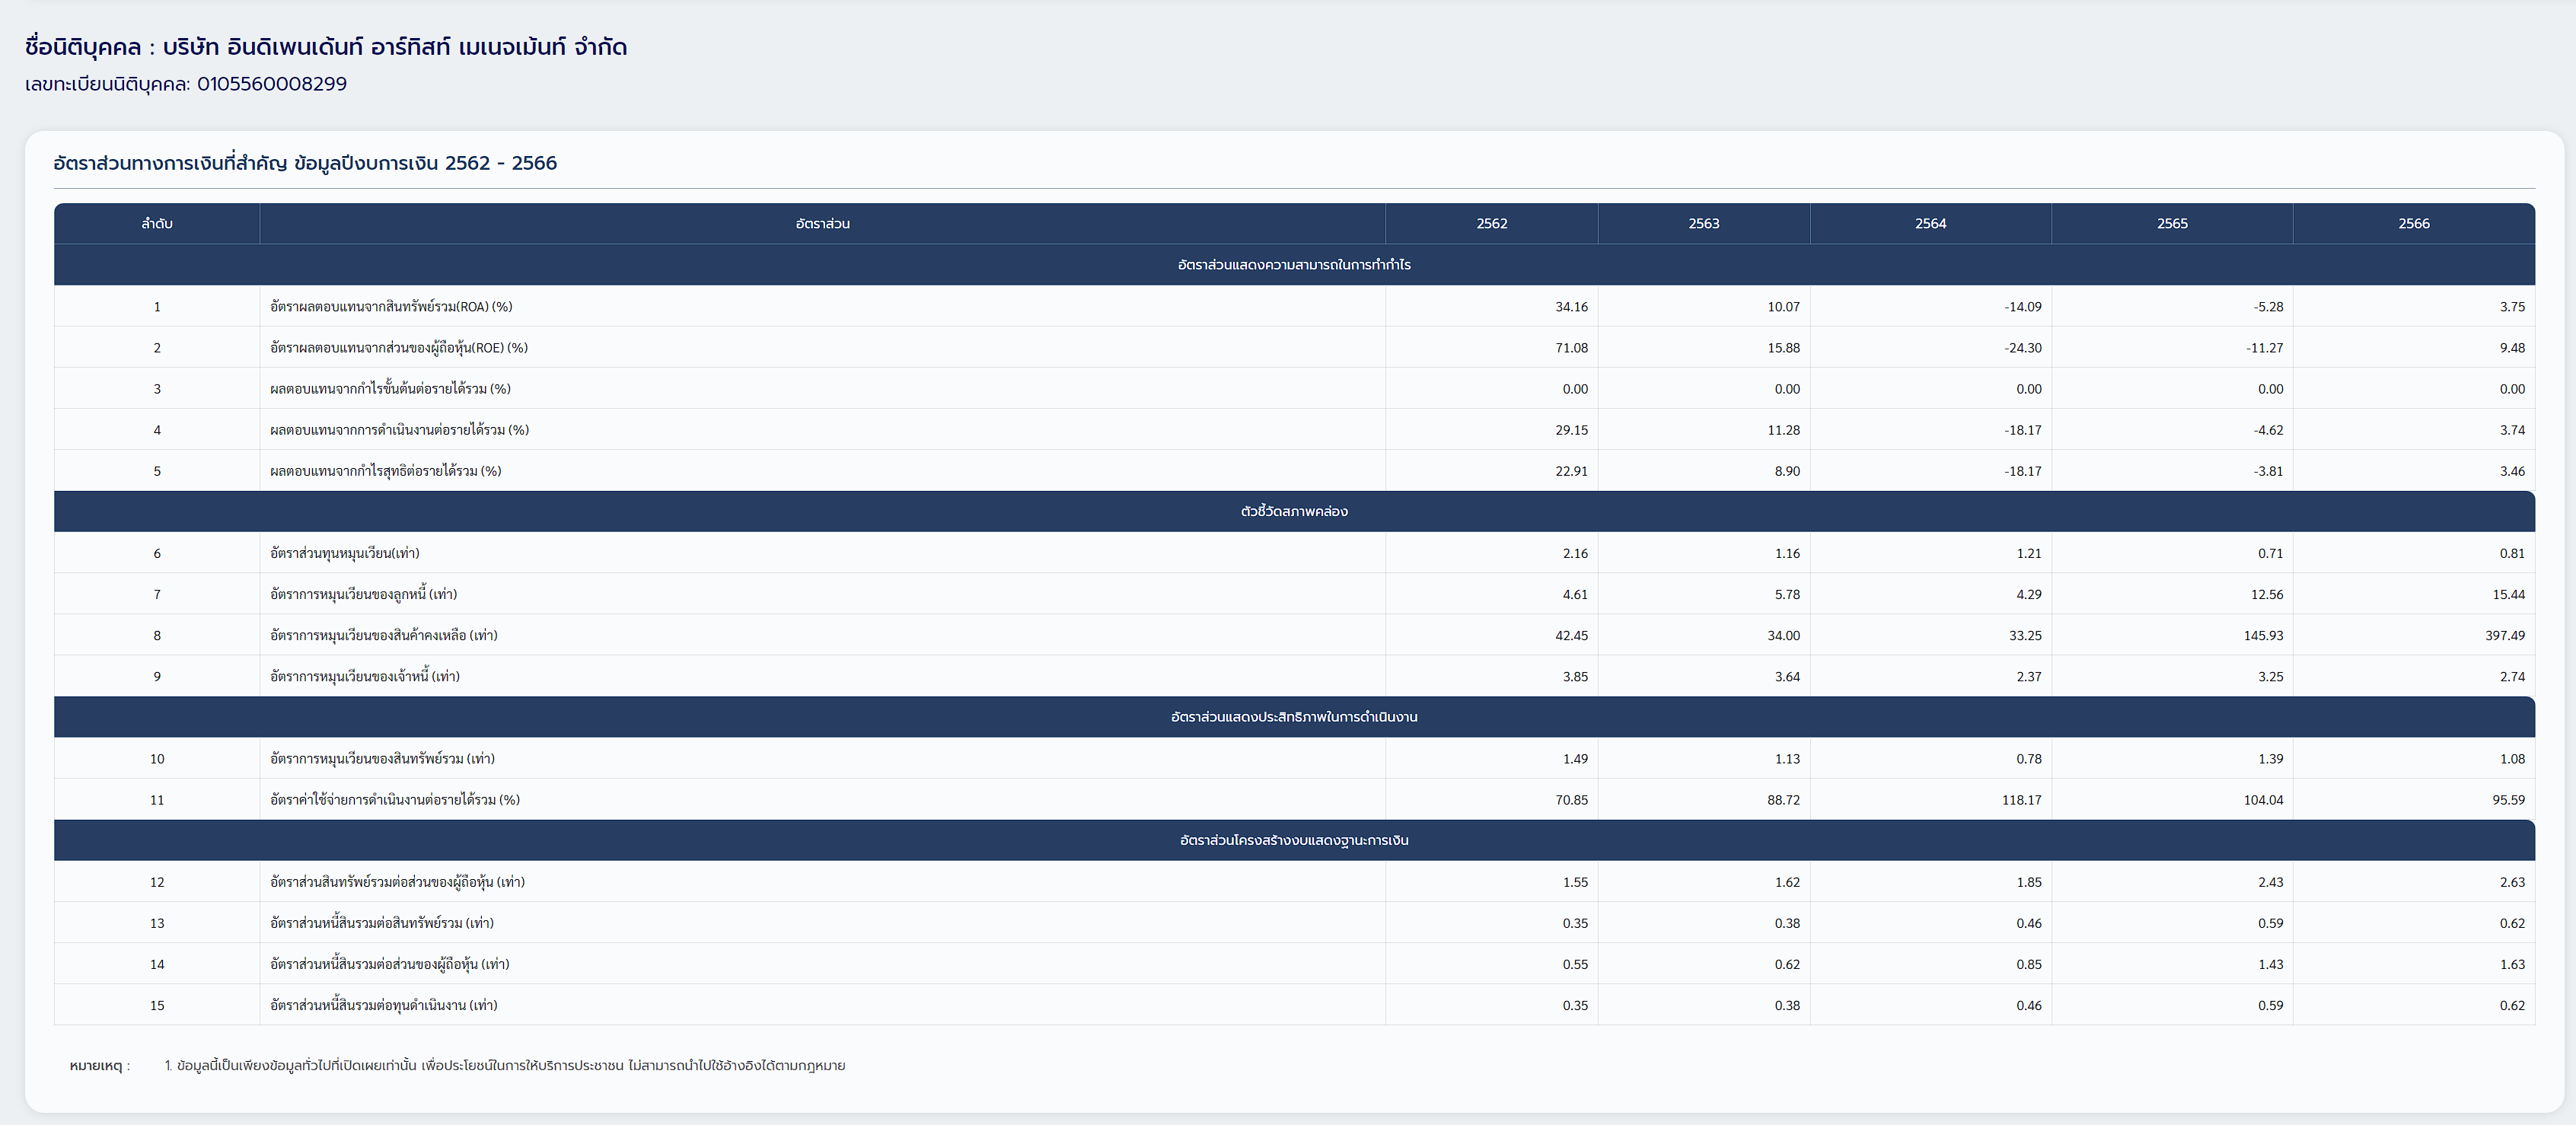Click row 5 value 22.91 for 2562

[x=1571, y=471]
